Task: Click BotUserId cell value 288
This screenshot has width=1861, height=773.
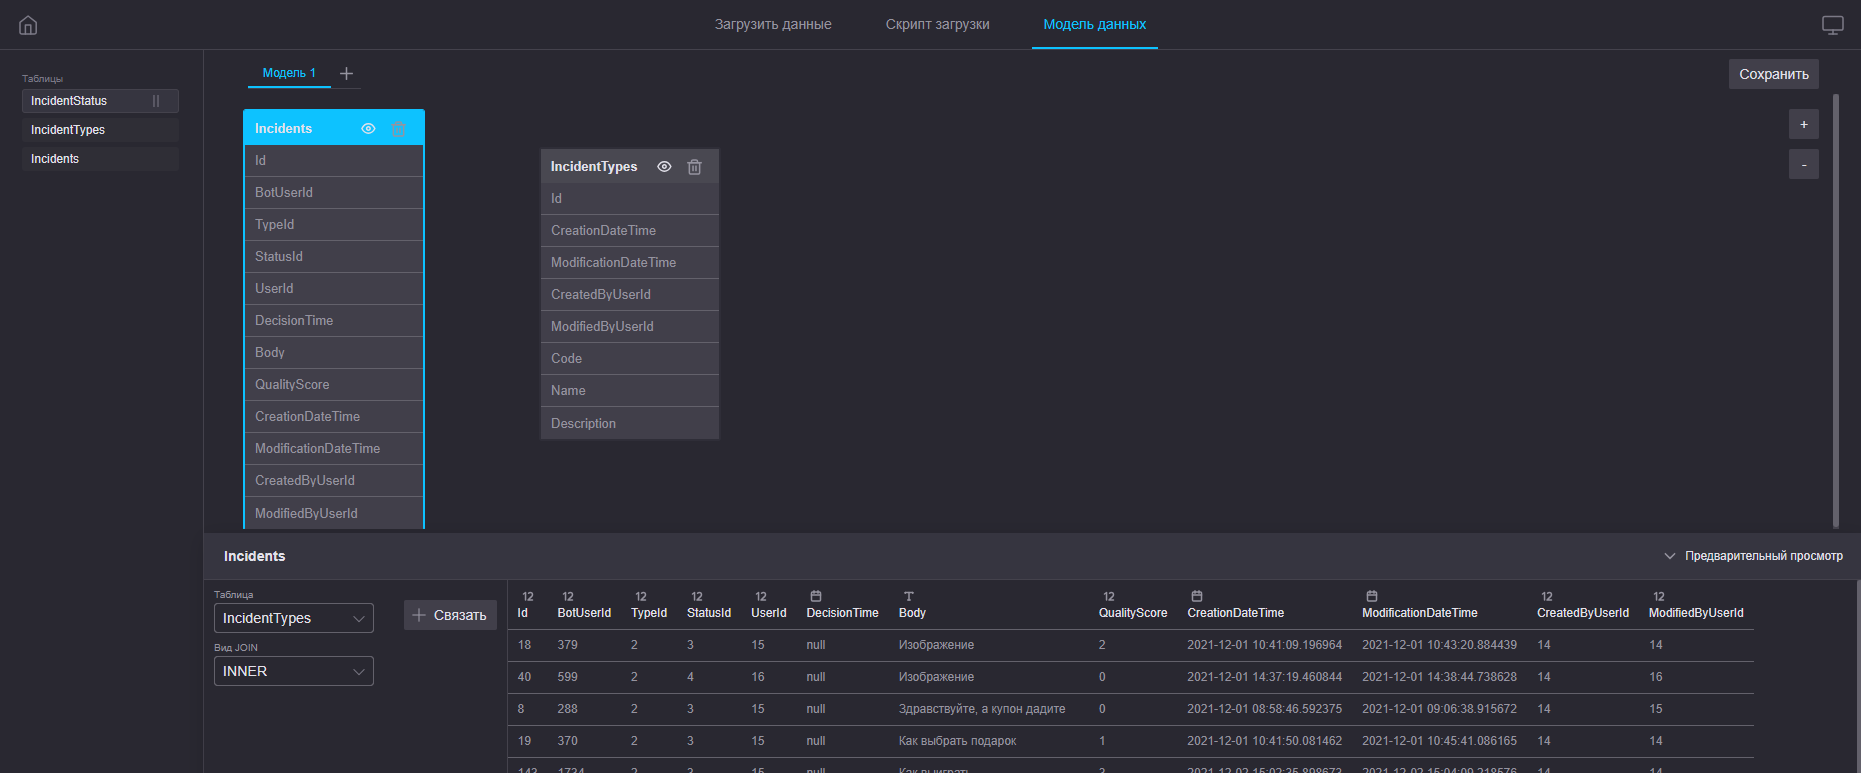Action: [567, 709]
